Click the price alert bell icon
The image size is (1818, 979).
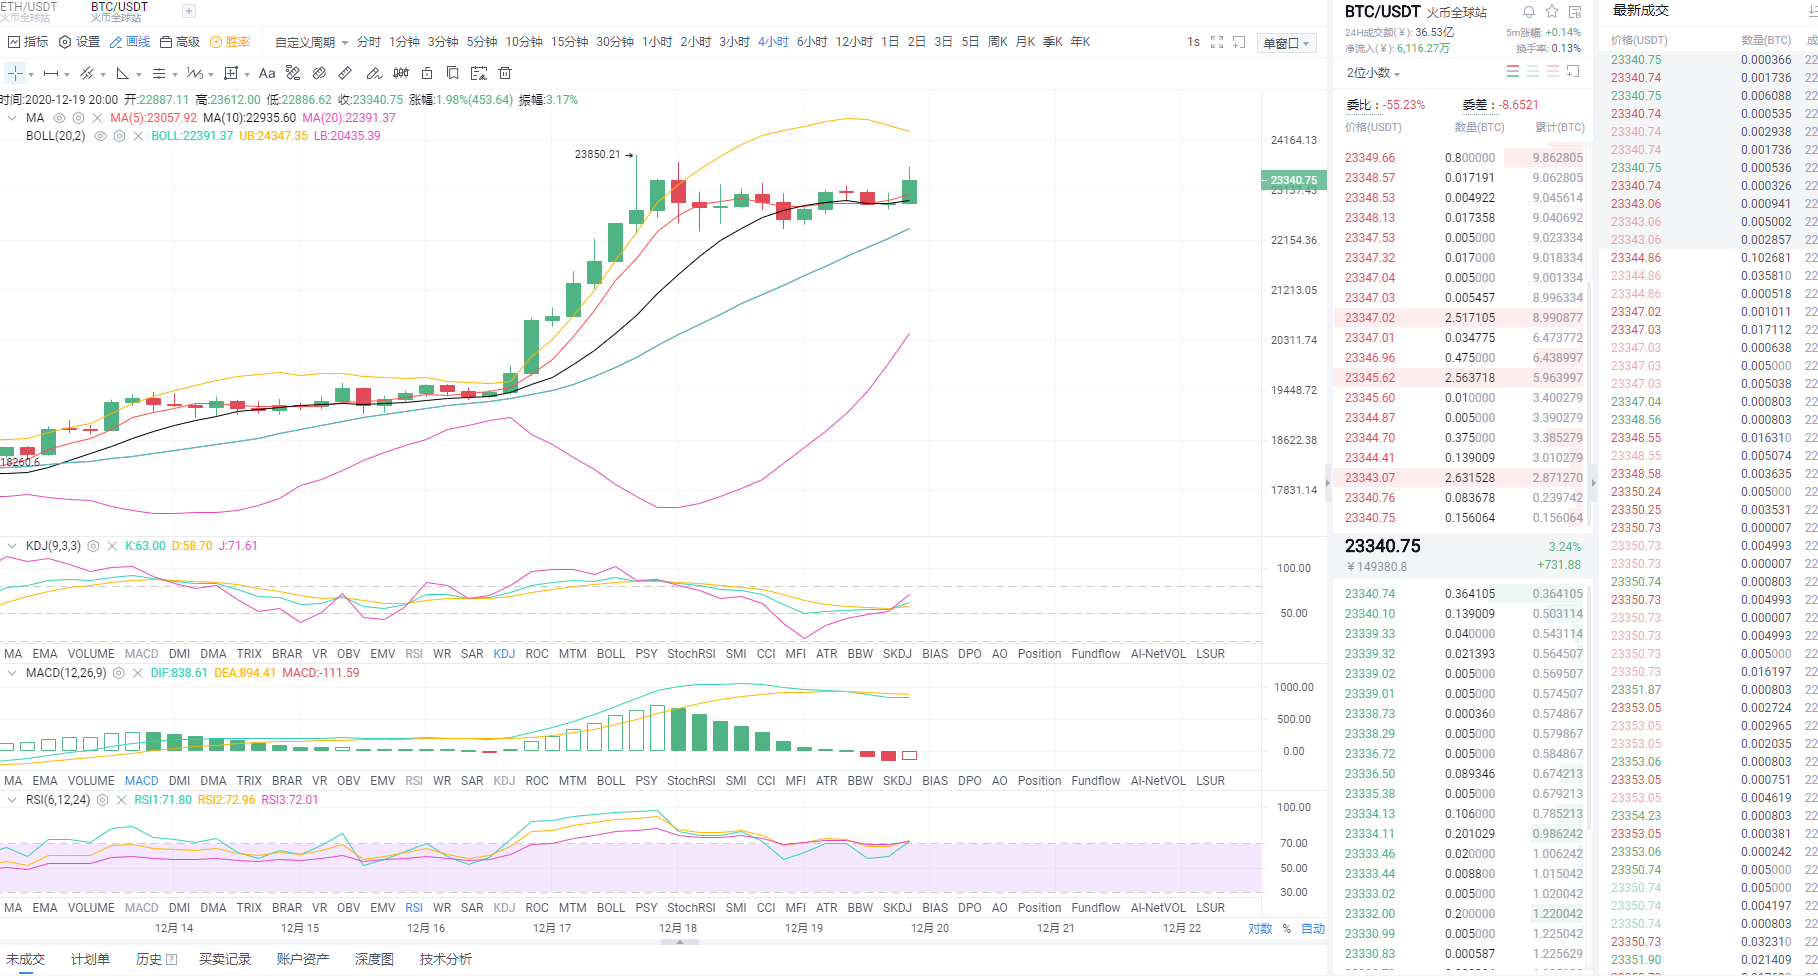[x=1529, y=12]
